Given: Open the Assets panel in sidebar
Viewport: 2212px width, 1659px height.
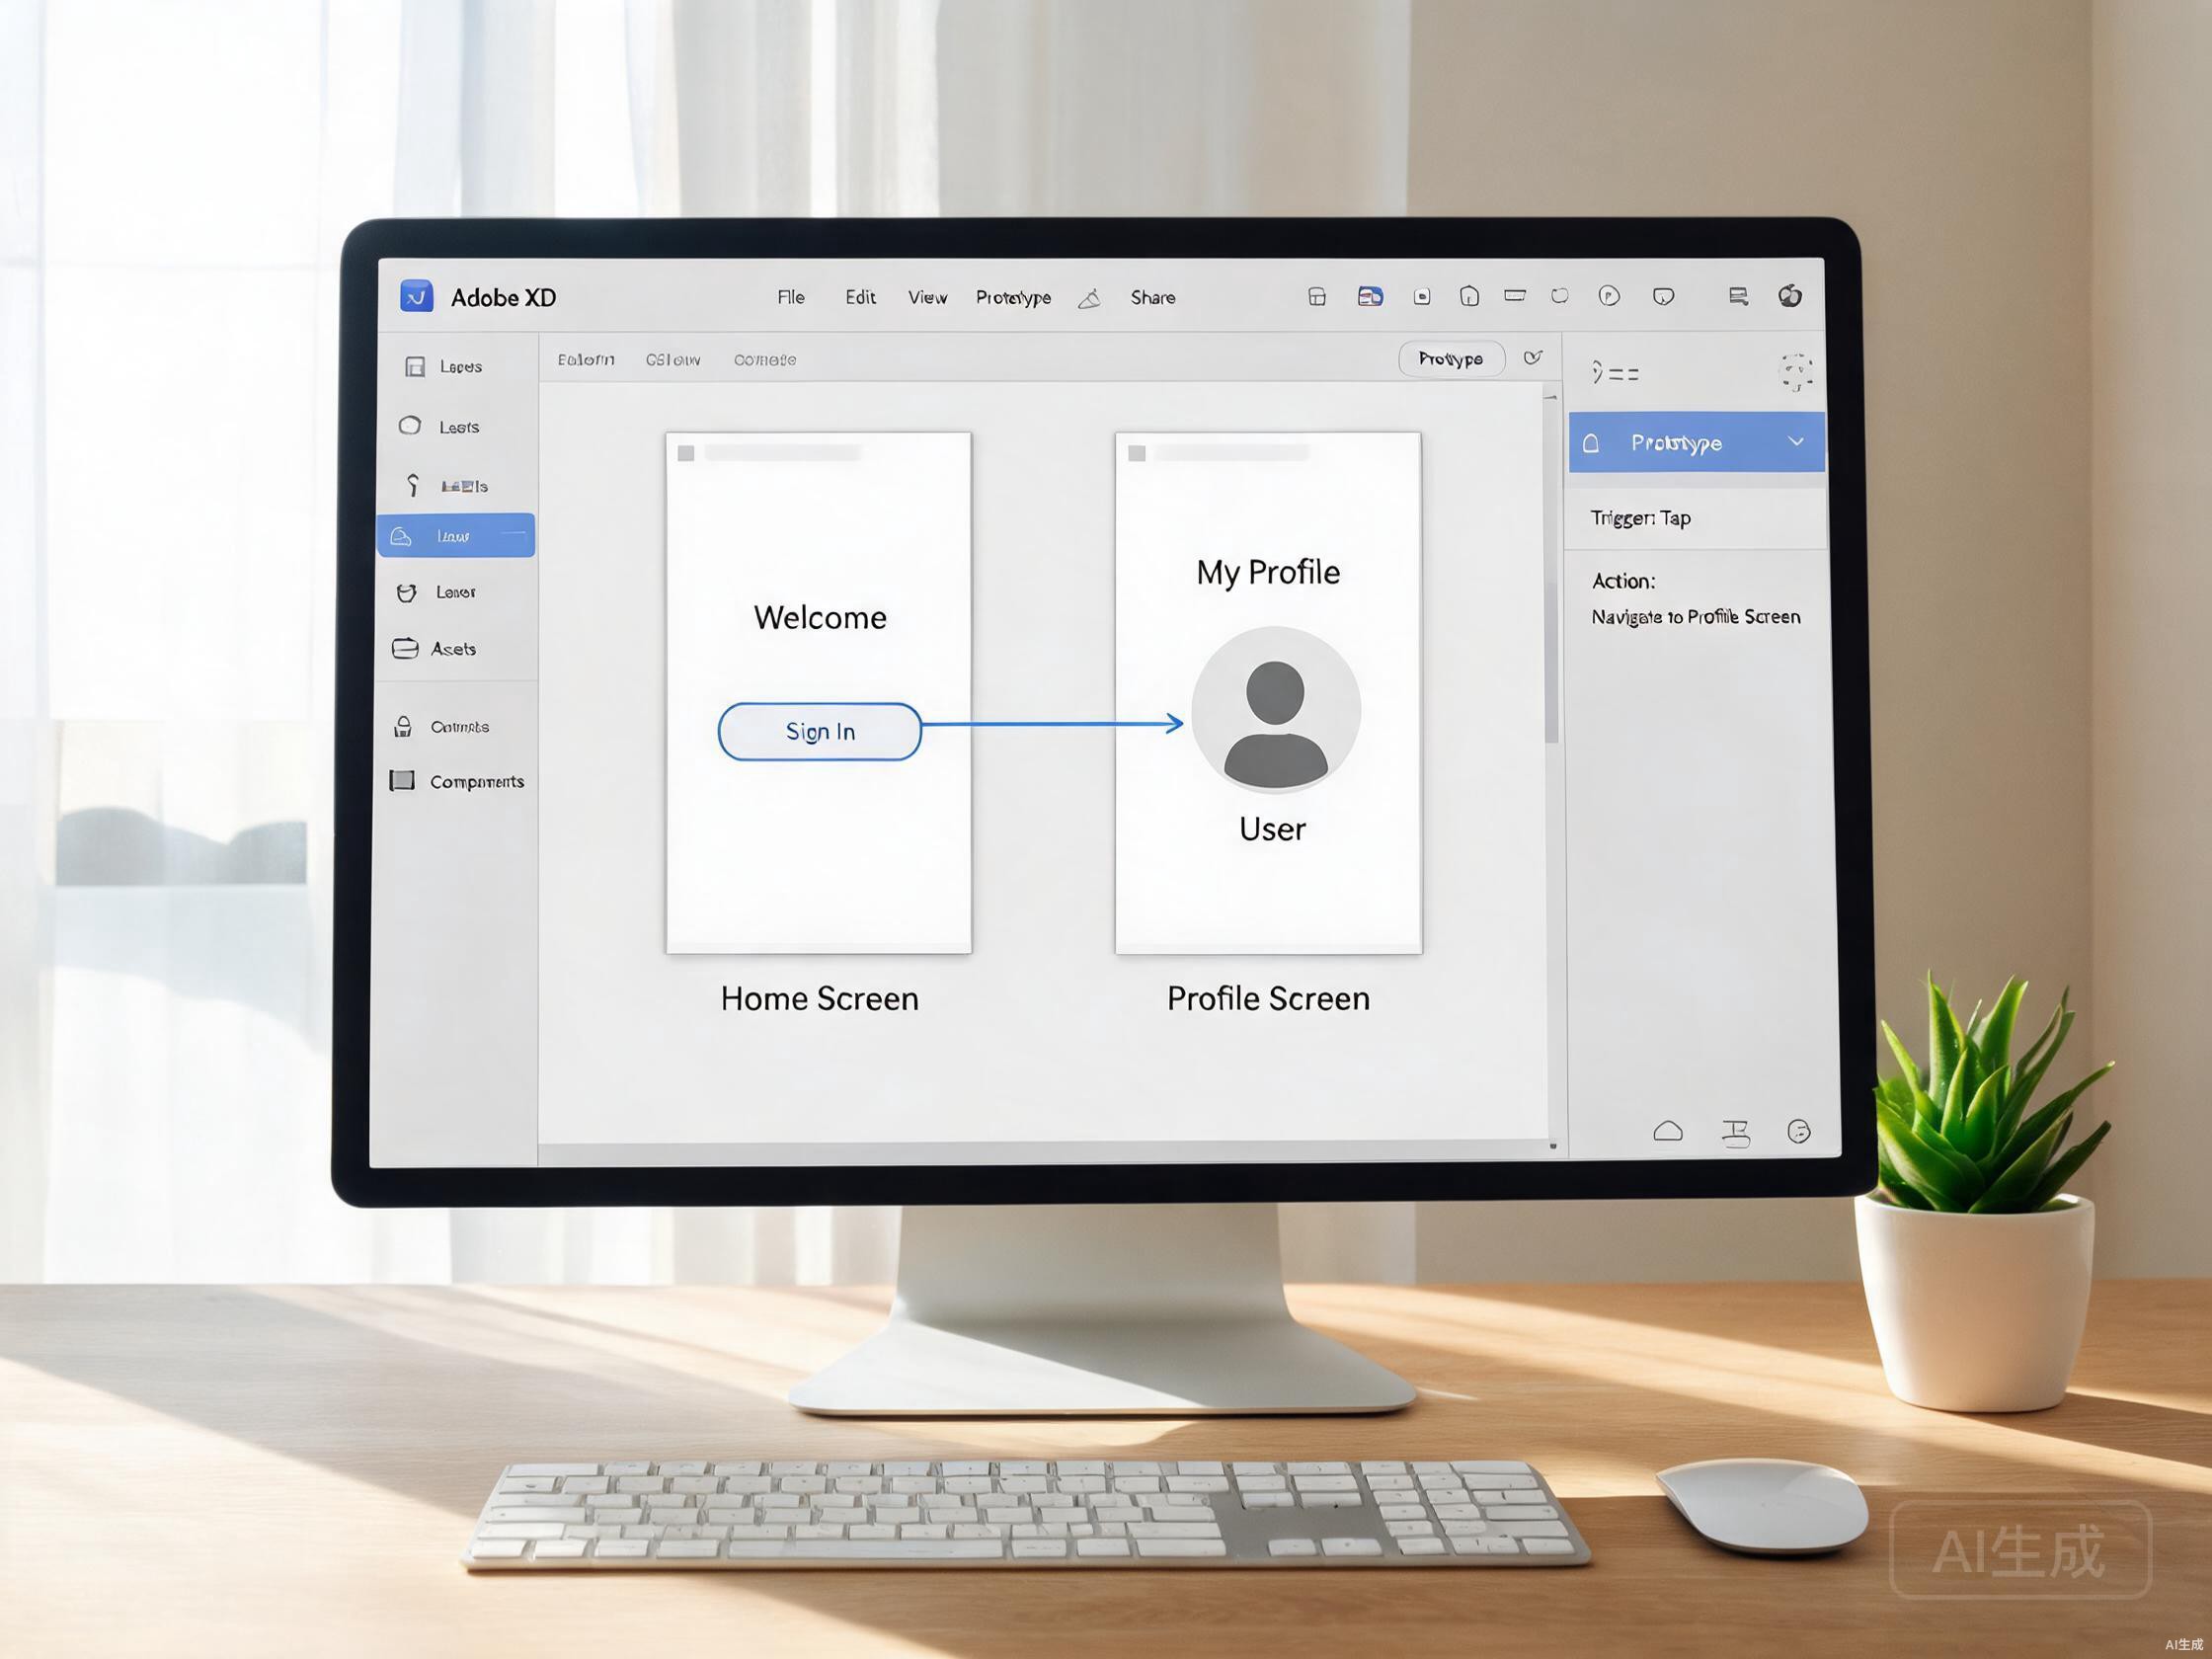Looking at the screenshot, I should (434, 649).
